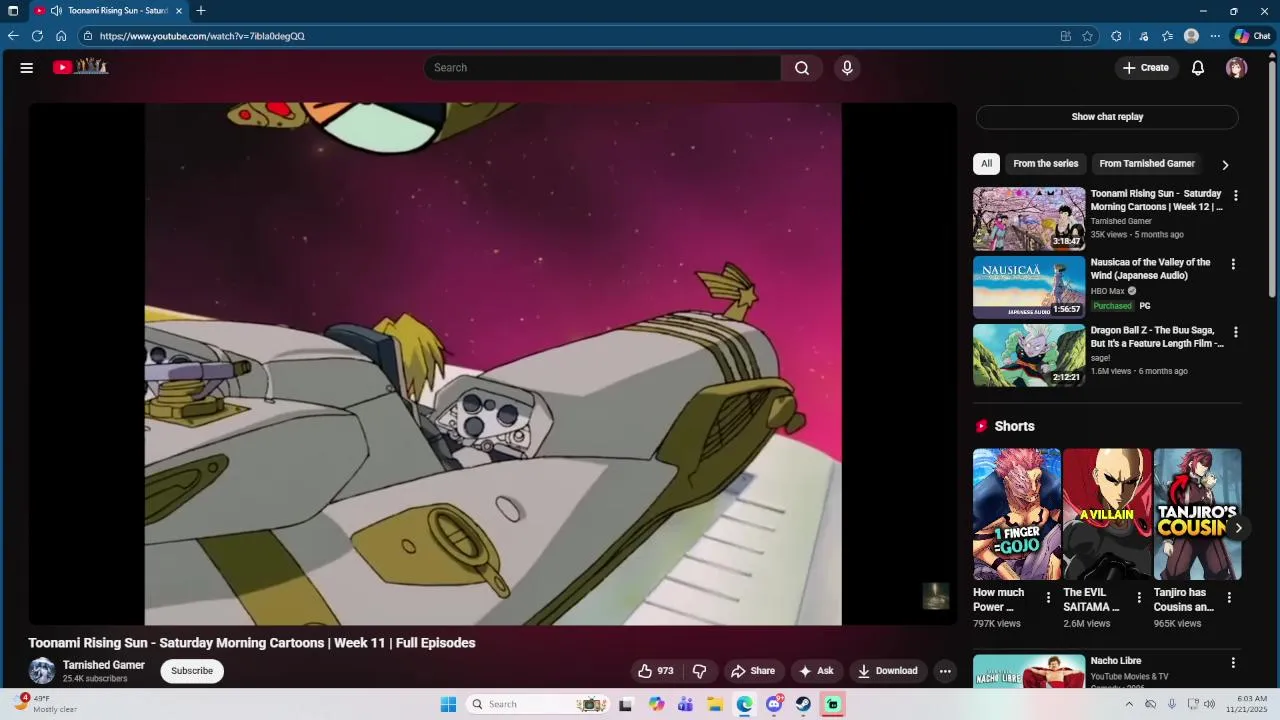Open the tab actions menu

[x=13, y=11]
